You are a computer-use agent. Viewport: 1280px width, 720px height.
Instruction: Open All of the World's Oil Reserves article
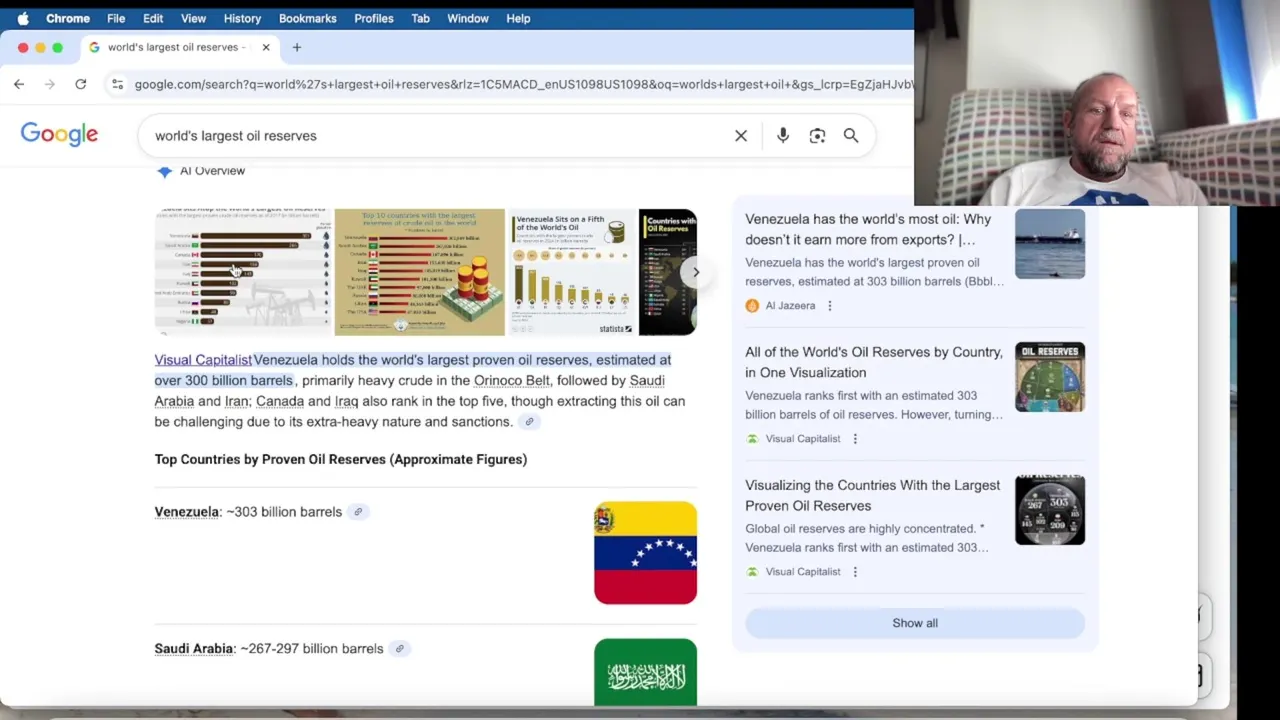tap(873, 362)
